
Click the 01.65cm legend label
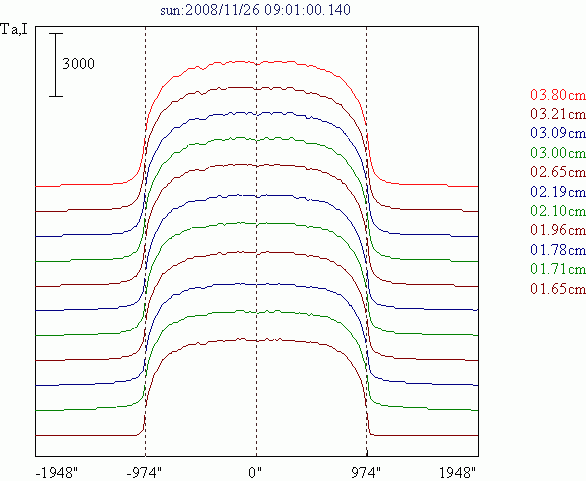point(558,289)
